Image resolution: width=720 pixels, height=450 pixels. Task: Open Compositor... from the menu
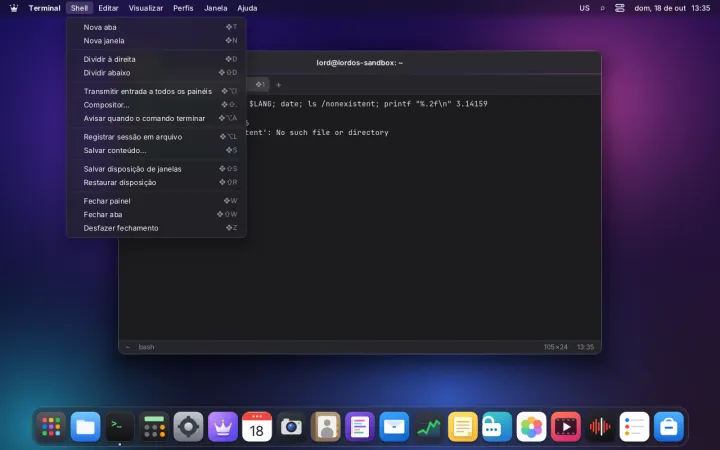point(157,105)
